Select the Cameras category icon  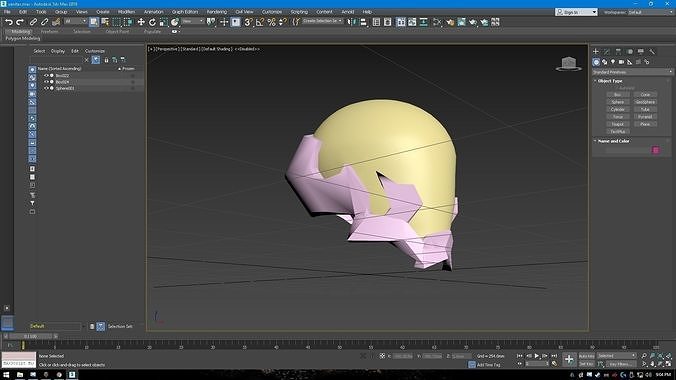pos(621,62)
